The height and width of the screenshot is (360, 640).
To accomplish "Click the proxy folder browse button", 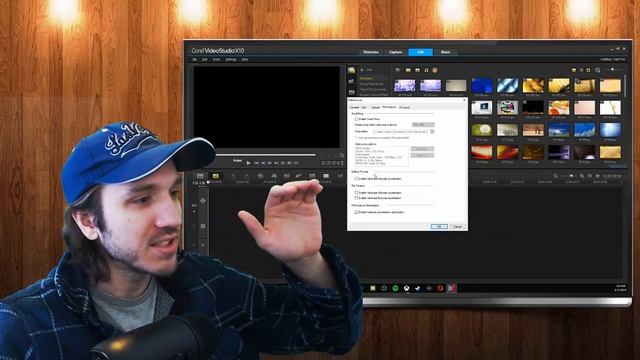I will (432, 132).
